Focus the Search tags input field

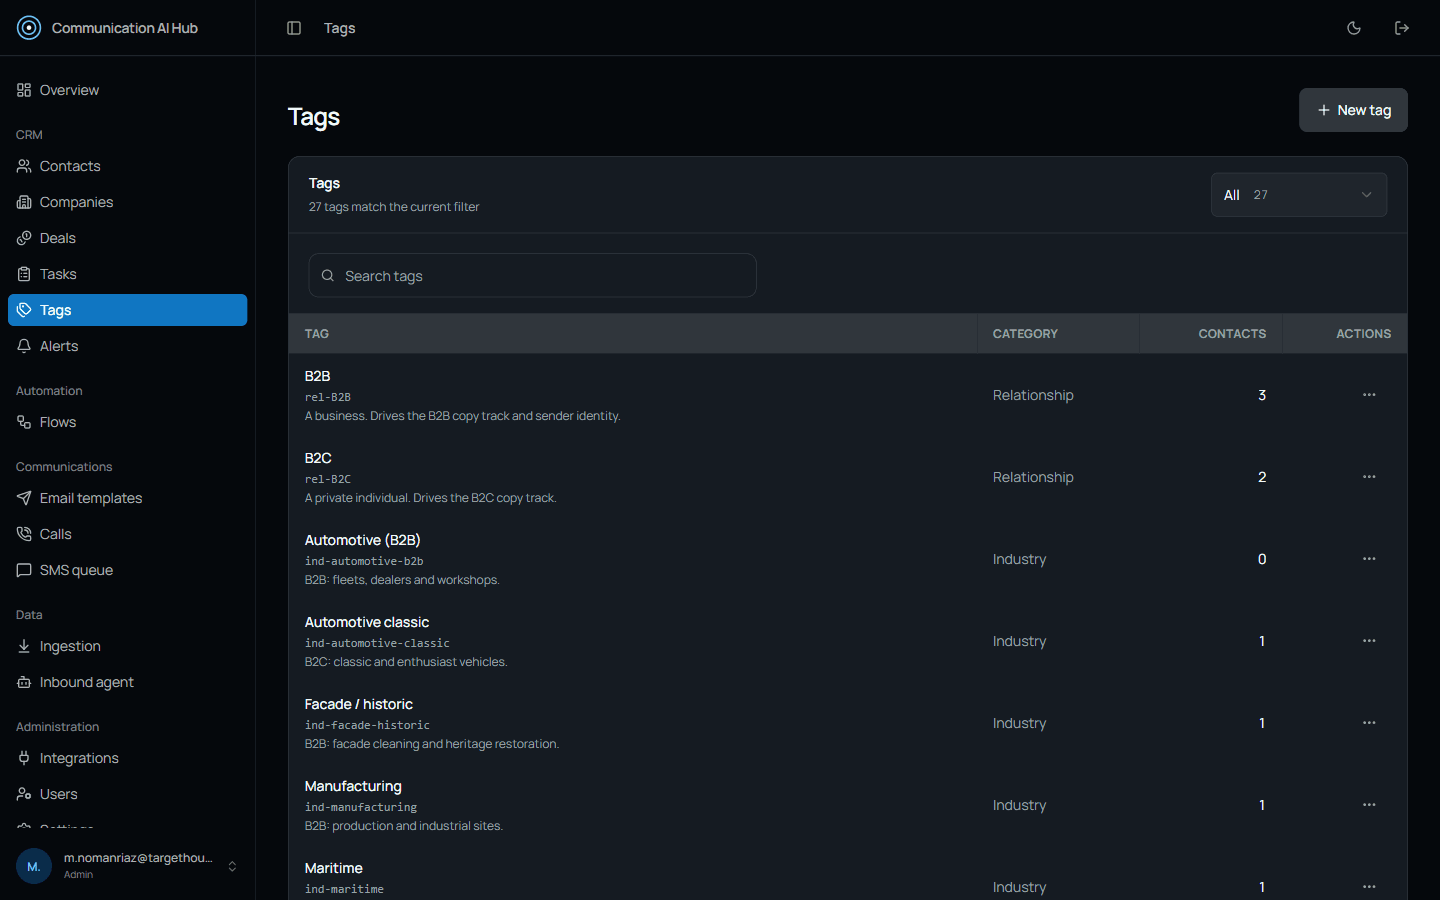[x=532, y=275]
